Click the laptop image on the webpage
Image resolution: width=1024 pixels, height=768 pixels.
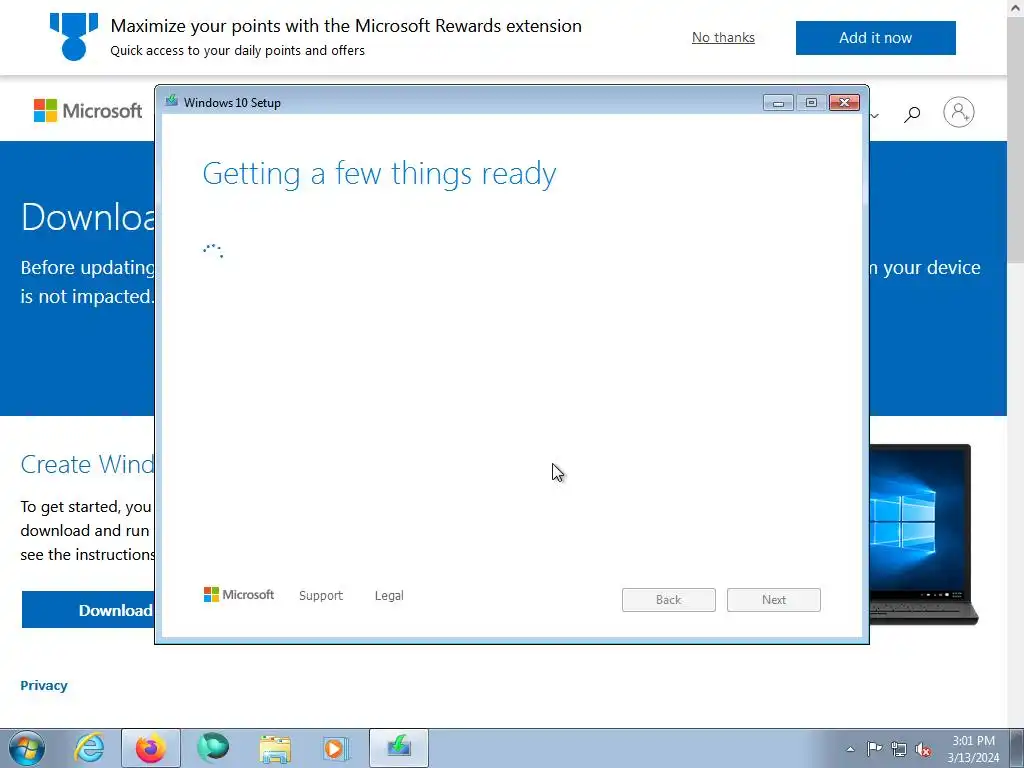tap(923, 534)
